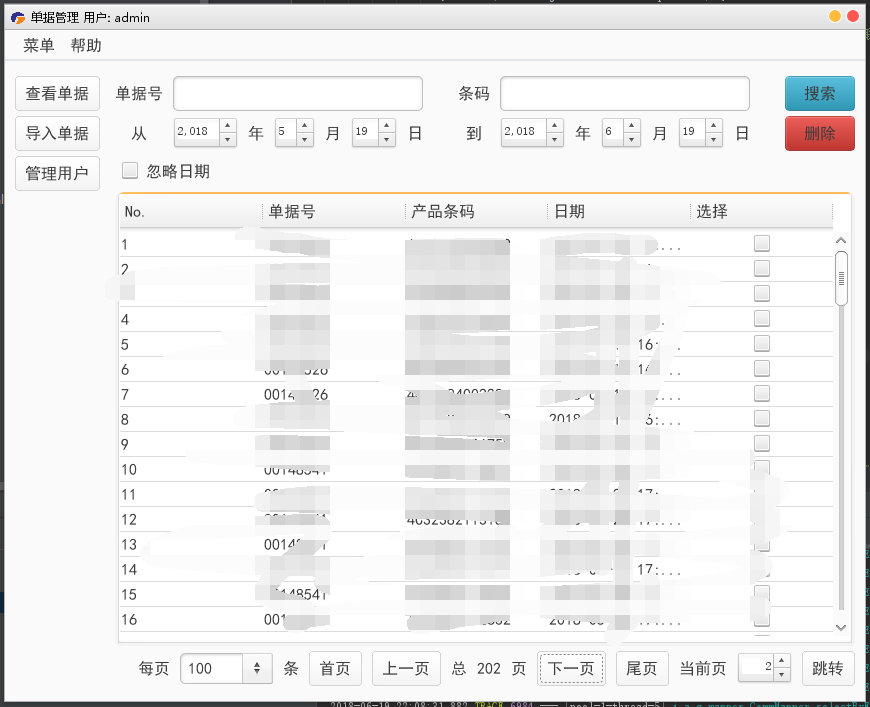
Task: Open the 每页 items-per-page dropdown
Action: (256, 668)
